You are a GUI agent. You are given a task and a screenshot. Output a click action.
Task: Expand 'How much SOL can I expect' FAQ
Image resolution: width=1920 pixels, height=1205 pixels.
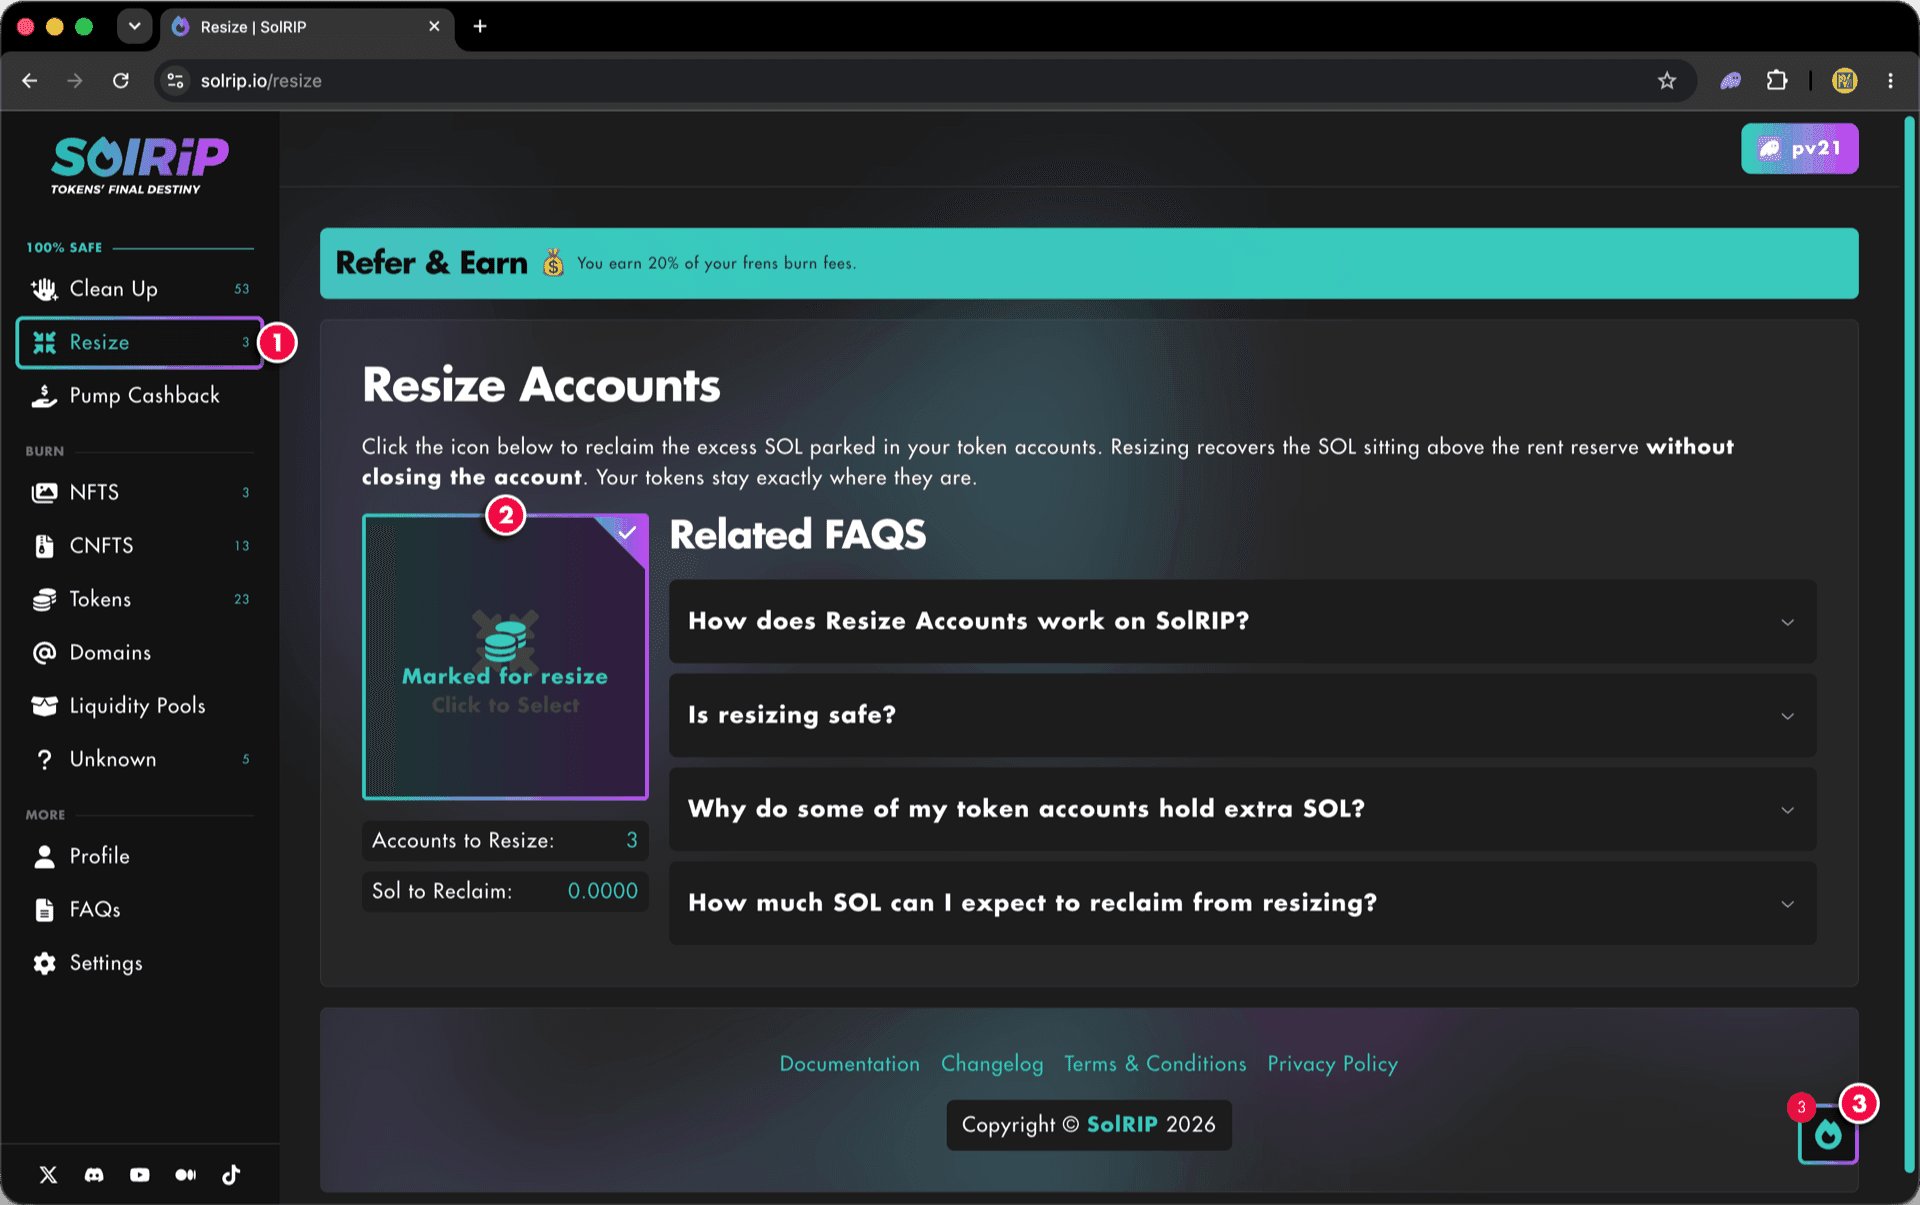coord(1242,903)
